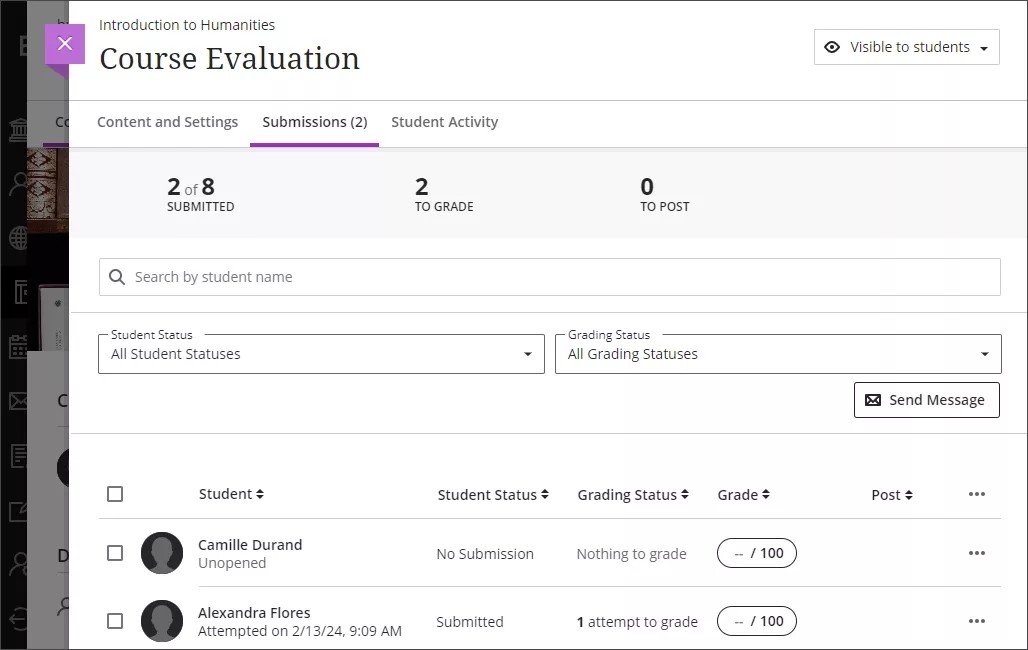Open Alexandra Flores's row options menu
This screenshot has height=650, width=1028.
977,621
